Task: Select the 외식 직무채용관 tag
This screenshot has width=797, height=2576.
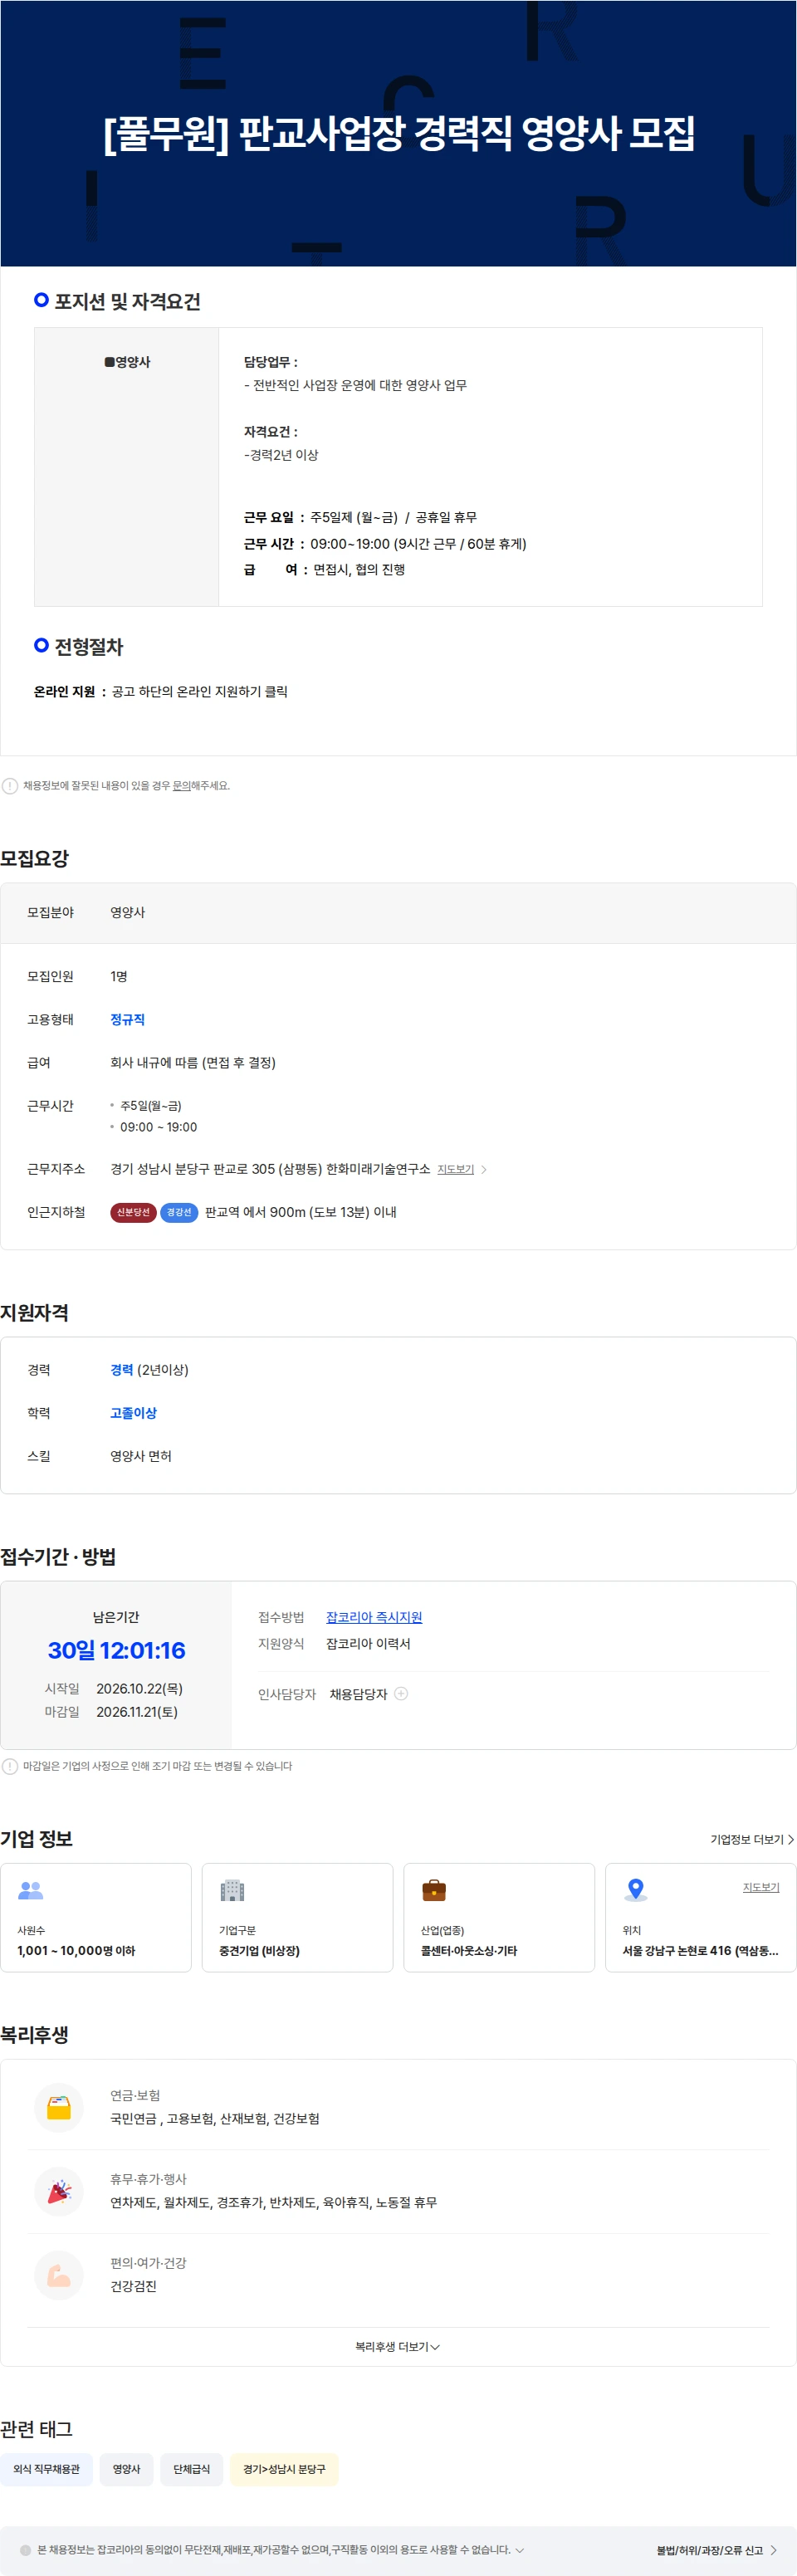Action: tap(47, 2469)
